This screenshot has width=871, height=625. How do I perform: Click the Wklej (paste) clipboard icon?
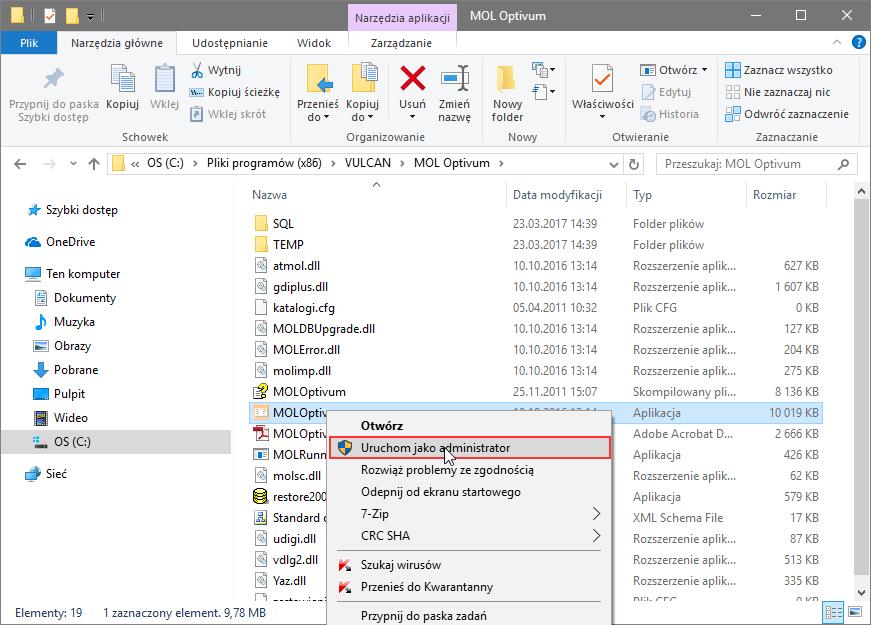(164, 78)
